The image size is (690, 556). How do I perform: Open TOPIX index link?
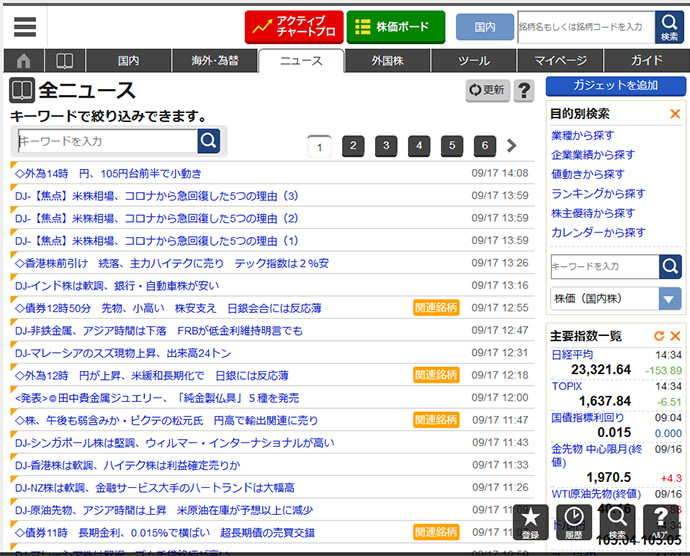567,386
